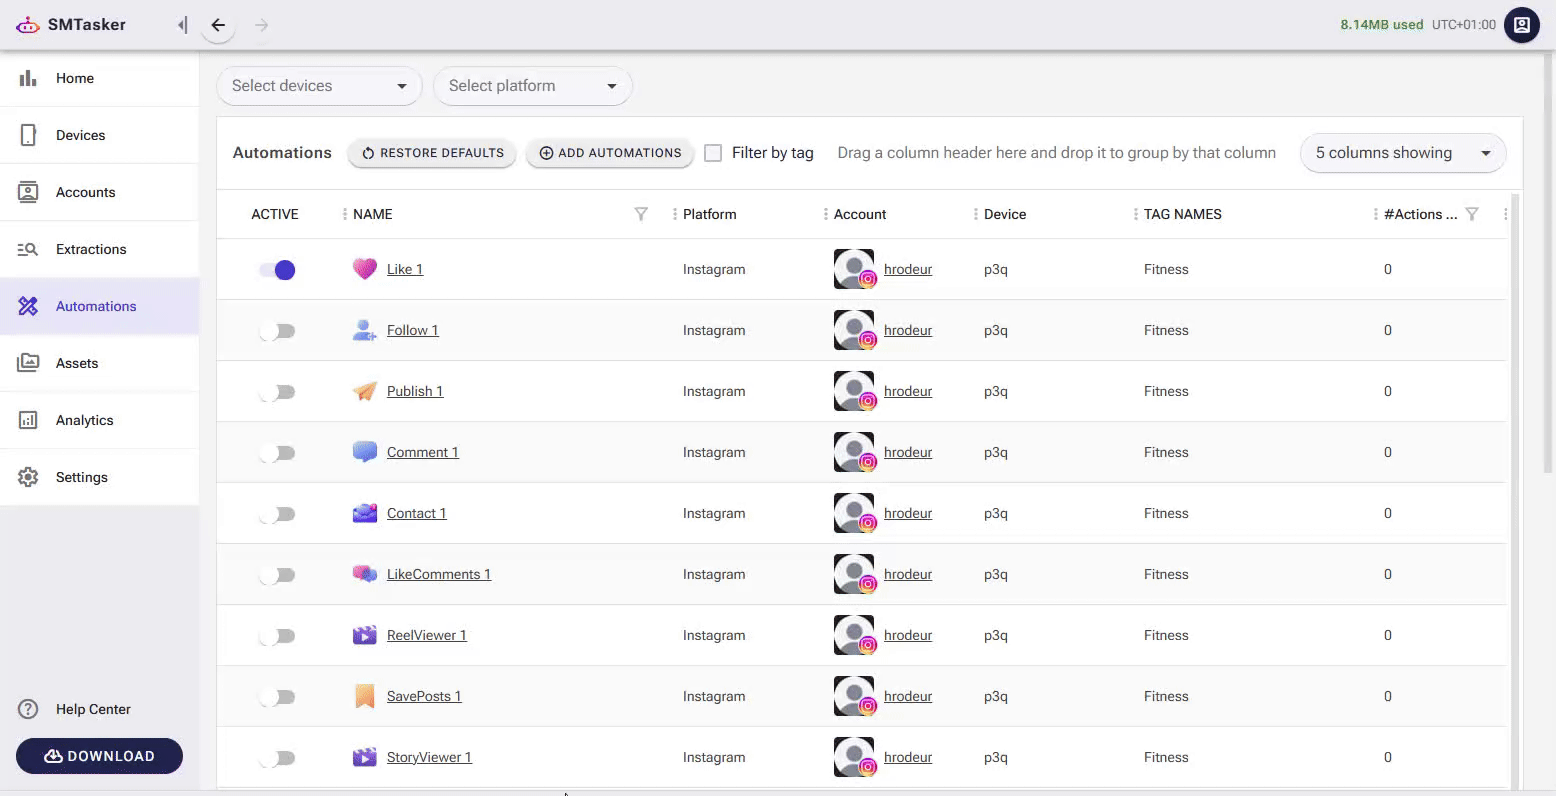Viewport: 1556px width, 796px height.
Task: Enable the Comment 1 active toggle
Action: pos(277,453)
